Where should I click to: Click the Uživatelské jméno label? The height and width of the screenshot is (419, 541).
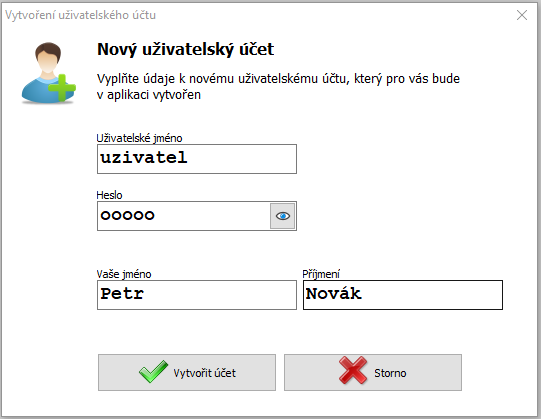coord(139,138)
